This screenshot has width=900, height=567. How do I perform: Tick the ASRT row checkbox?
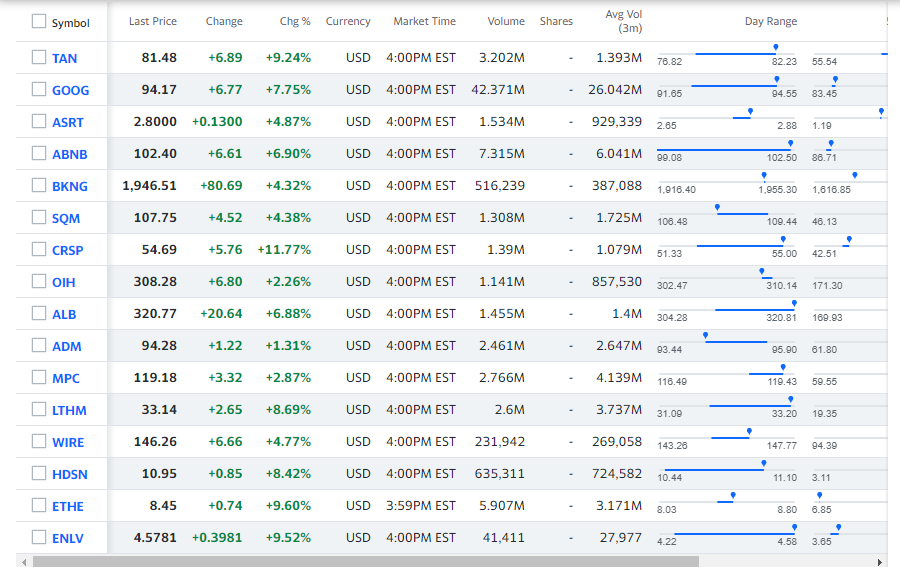(38, 121)
